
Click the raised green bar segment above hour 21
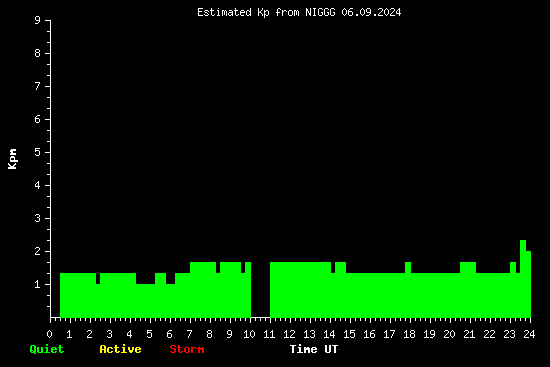(468, 267)
